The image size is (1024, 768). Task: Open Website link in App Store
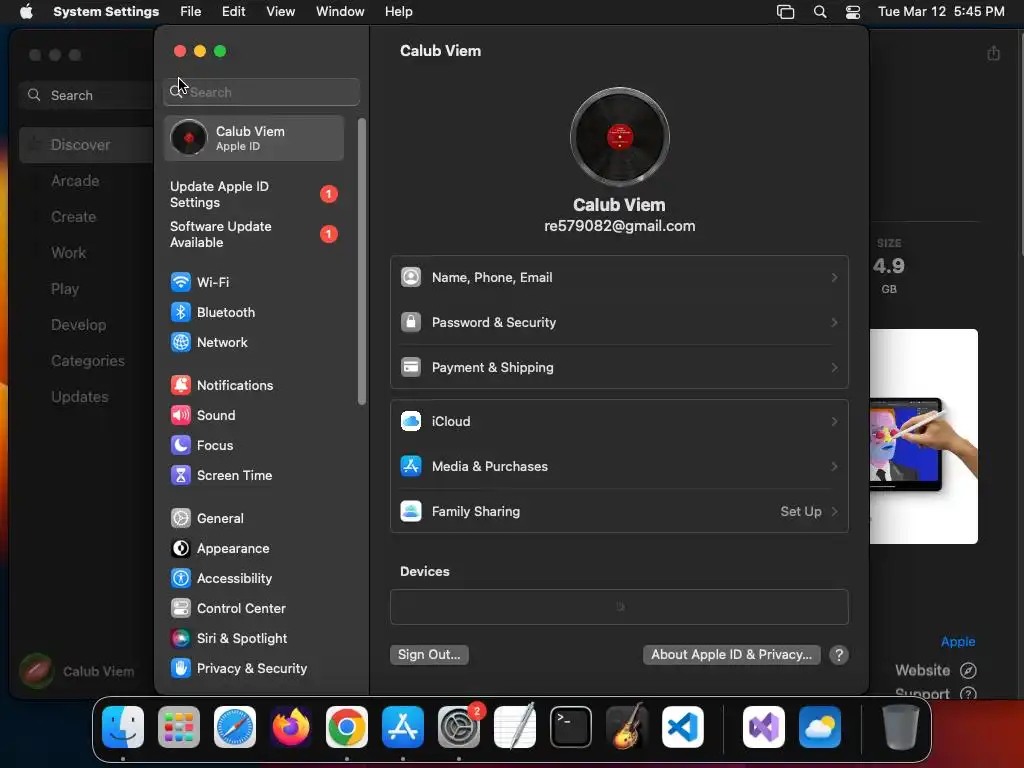tap(935, 671)
